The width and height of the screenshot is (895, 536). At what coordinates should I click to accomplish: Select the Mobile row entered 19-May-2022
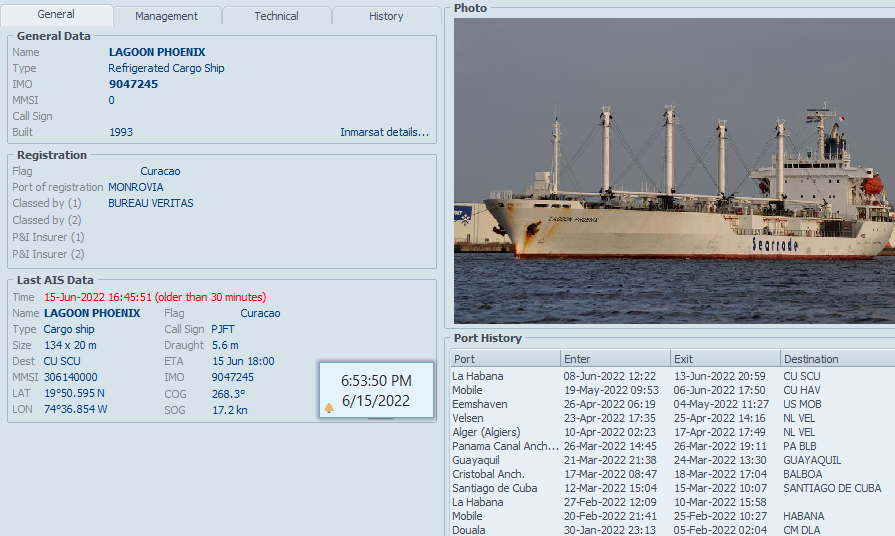[x=672, y=390]
